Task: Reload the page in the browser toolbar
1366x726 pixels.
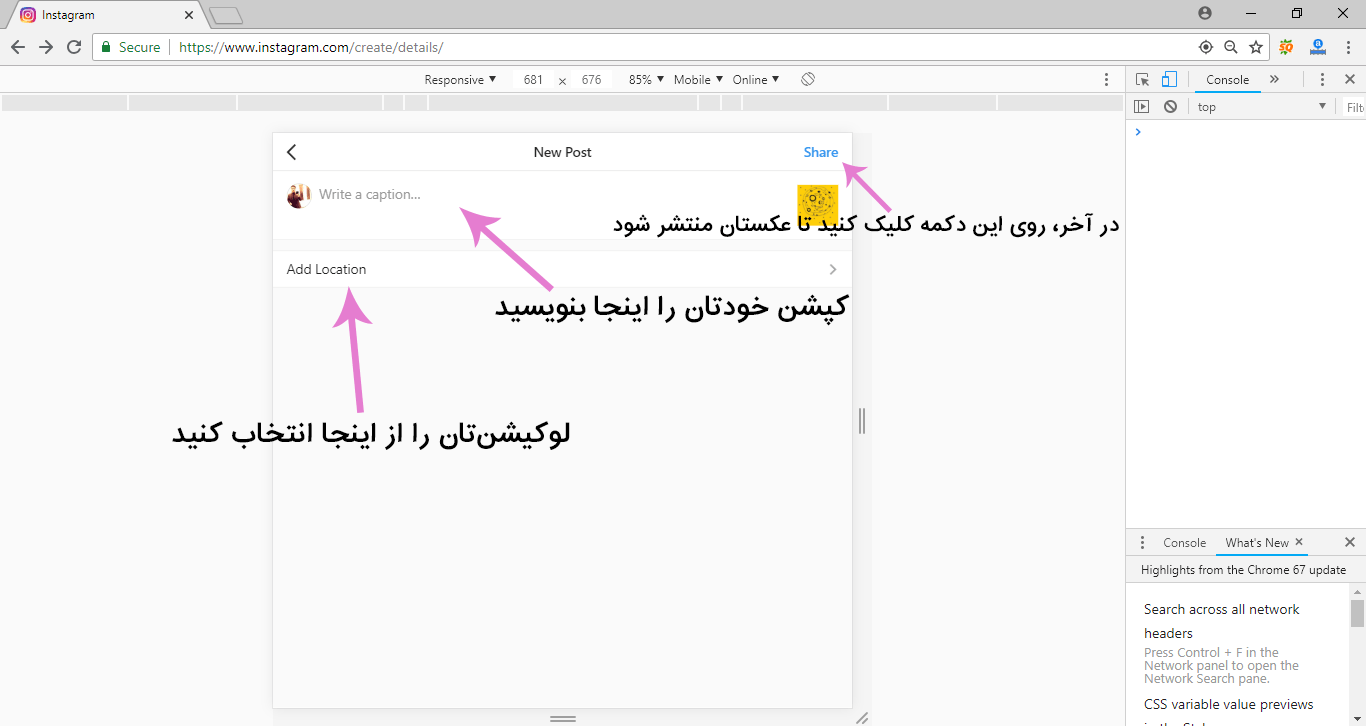Action: (x=74, y=47)
